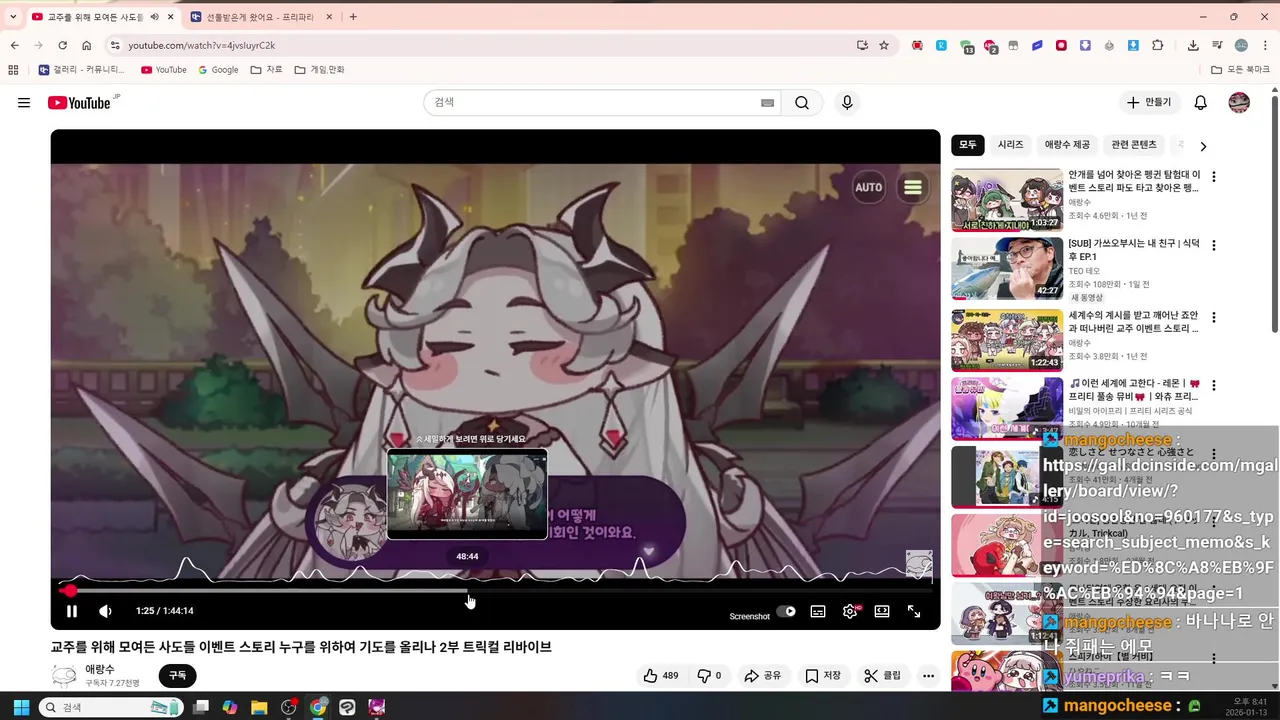Reload the page
Image resolution: width=1280 pixels, height=720 pixels.
click(x=63, y=45)
